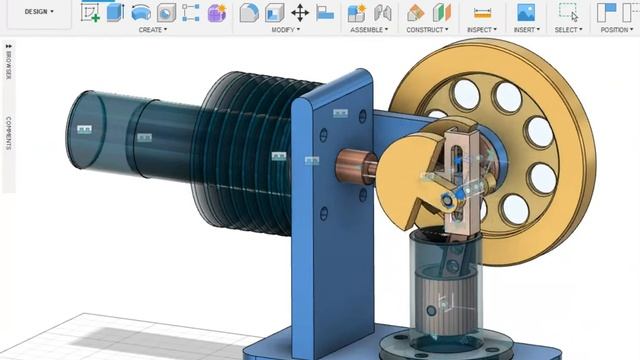Expand the MODIFY menu
This screenshot has width=640, height=360.
coord(286,30)
